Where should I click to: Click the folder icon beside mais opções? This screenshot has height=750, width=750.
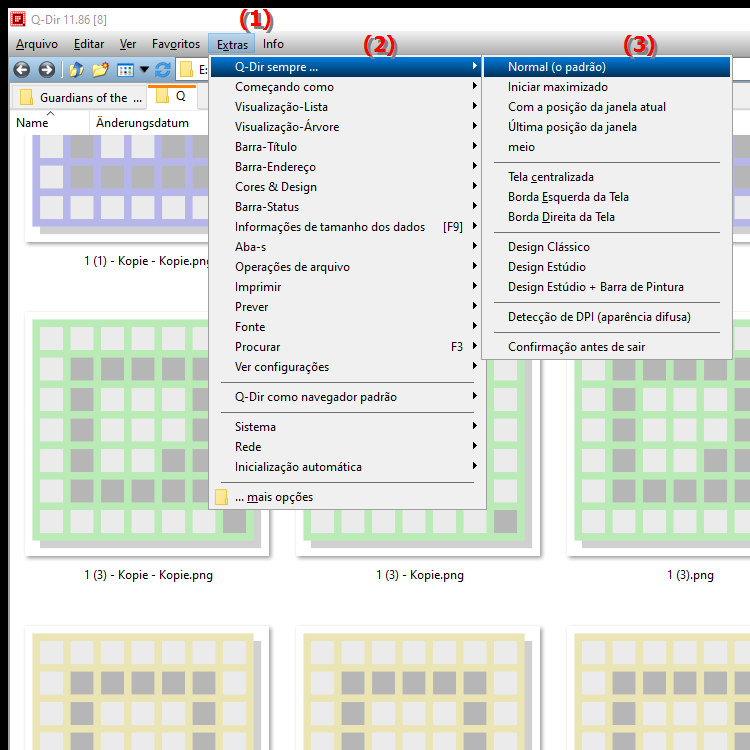222,497
